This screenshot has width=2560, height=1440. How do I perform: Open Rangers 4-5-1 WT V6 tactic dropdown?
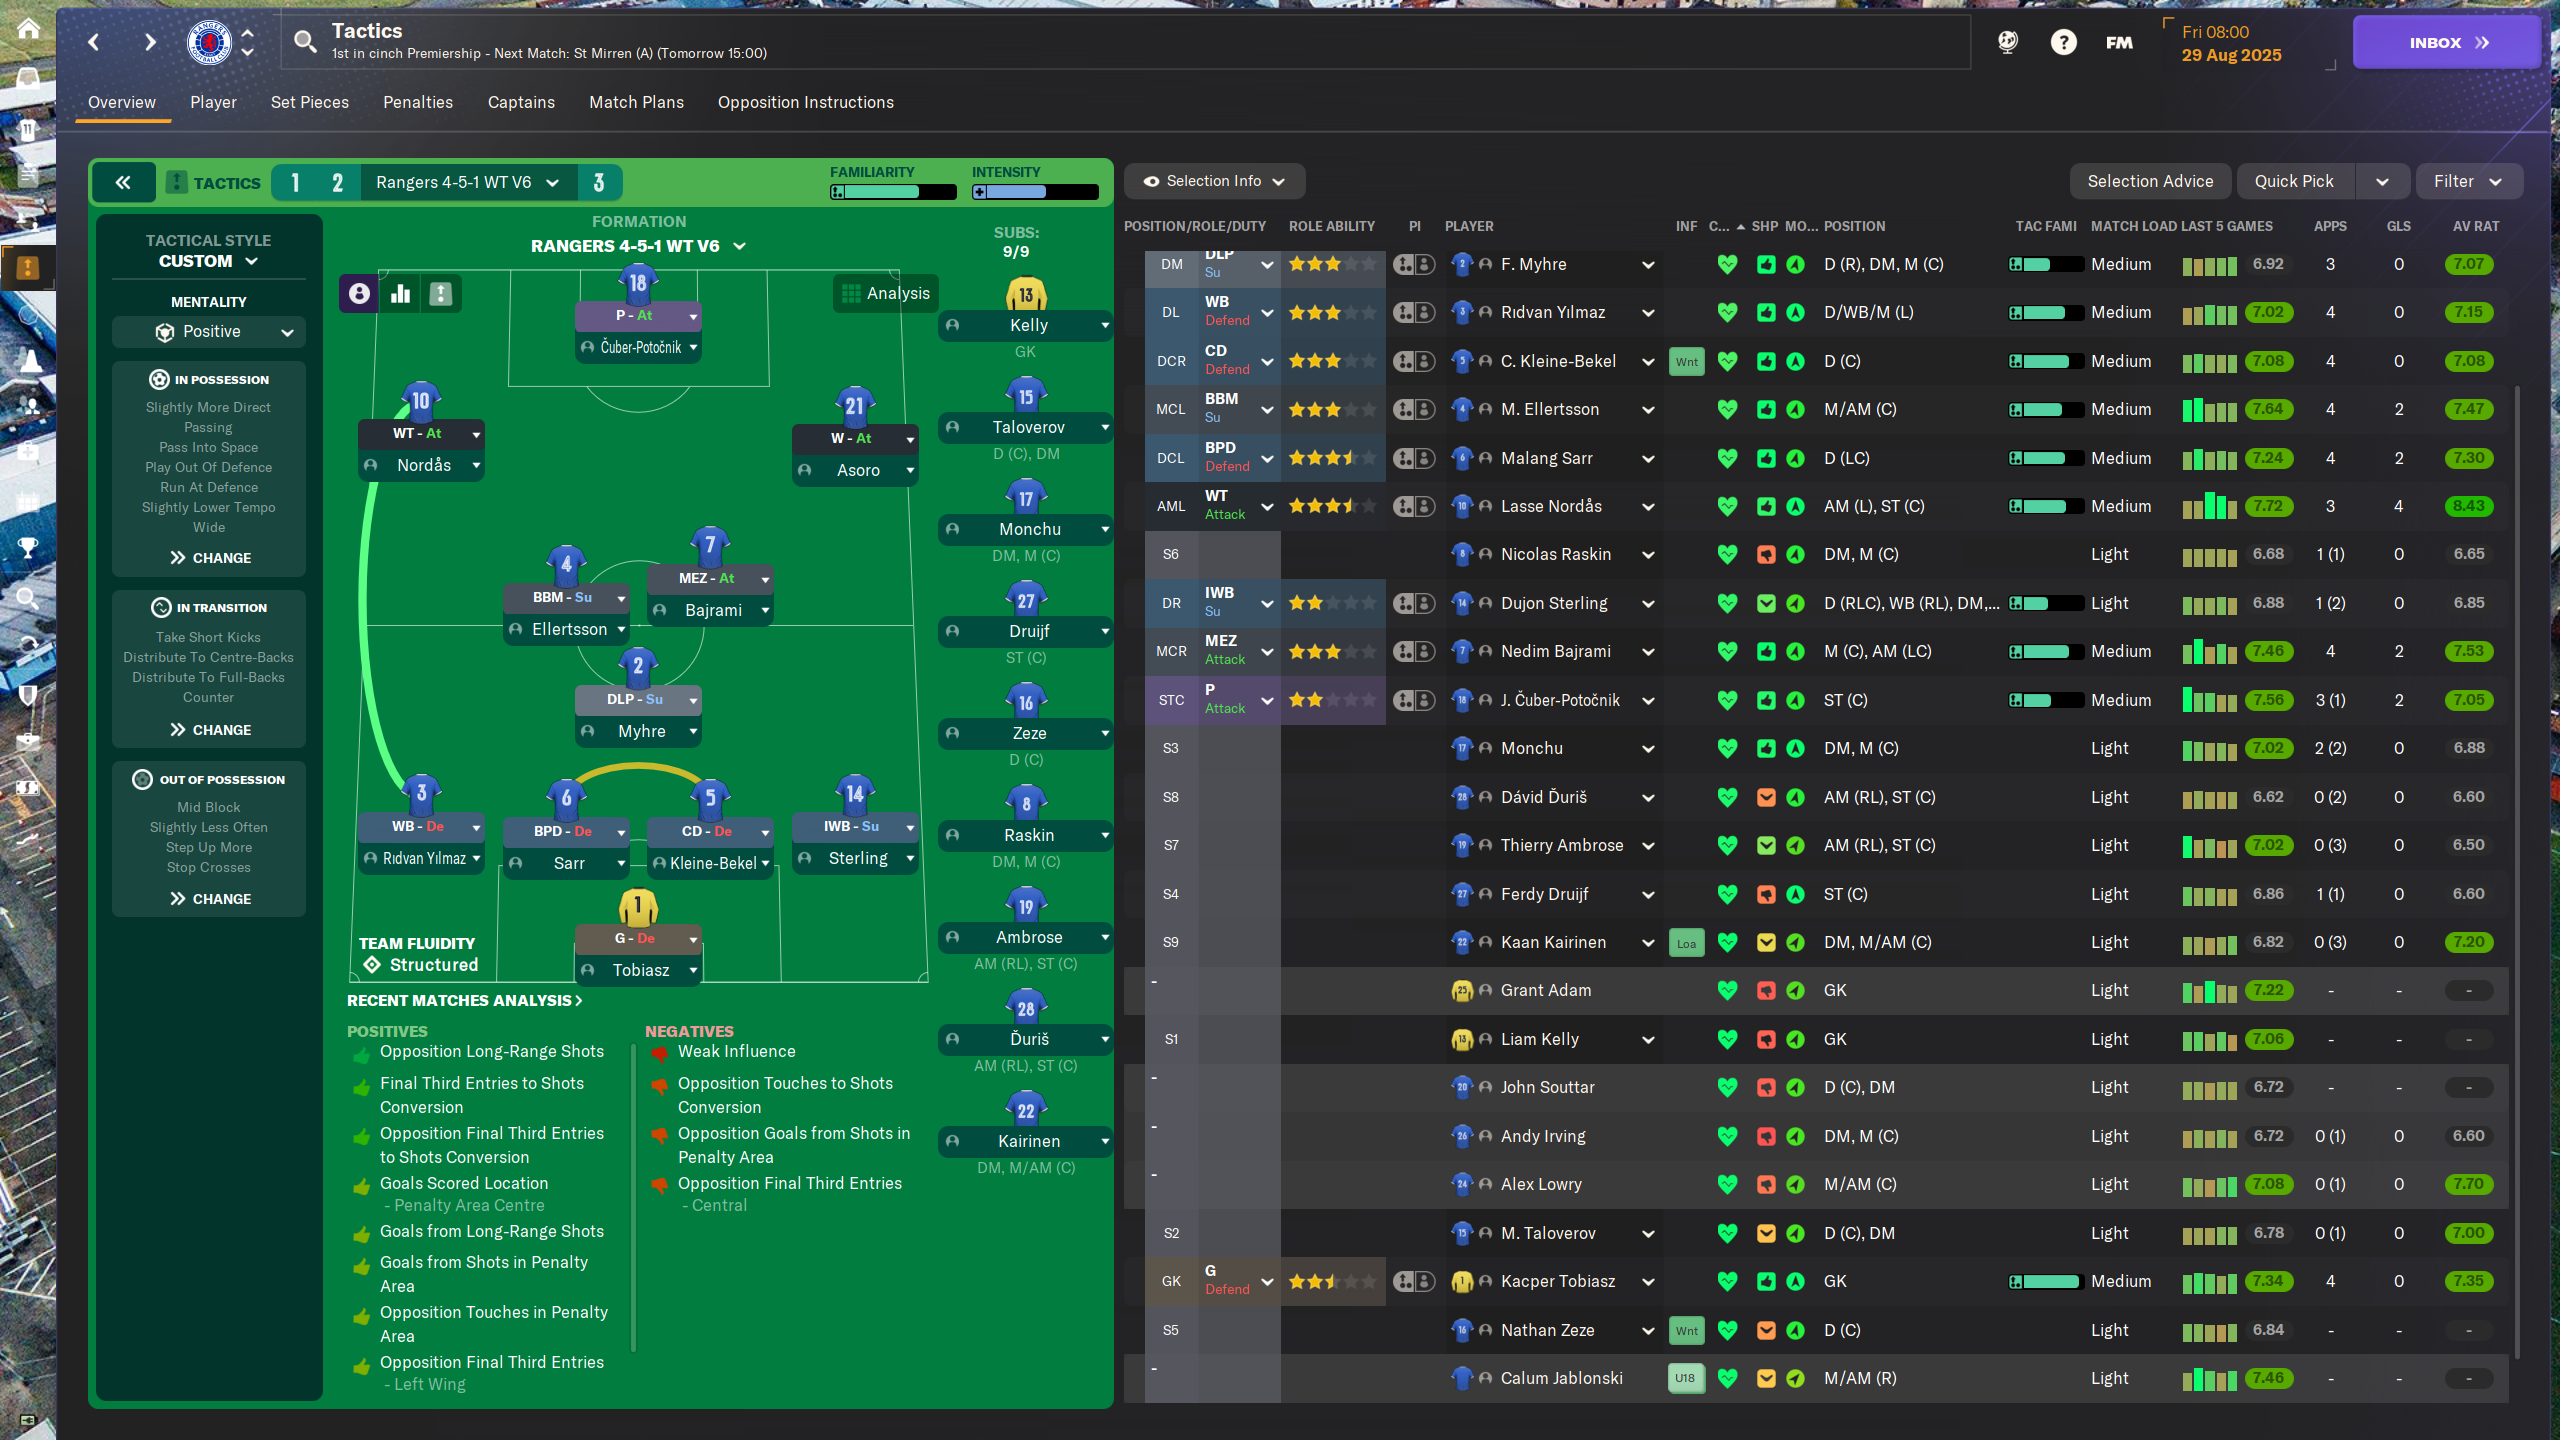[x=467, y=182]
